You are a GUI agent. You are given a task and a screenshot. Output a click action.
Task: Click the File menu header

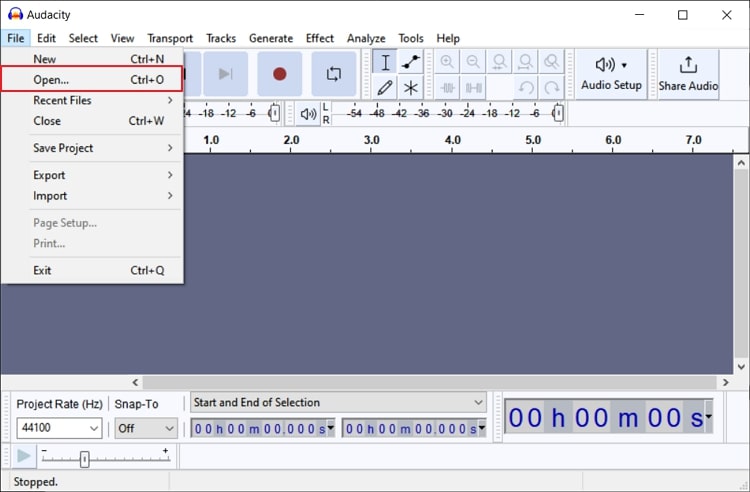click(x=16, y=38)
